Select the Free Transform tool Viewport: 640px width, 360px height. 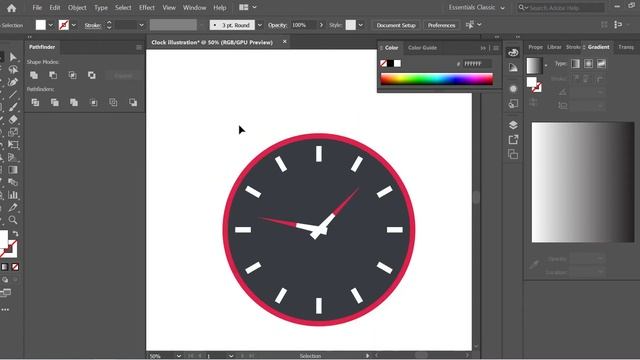13,144
